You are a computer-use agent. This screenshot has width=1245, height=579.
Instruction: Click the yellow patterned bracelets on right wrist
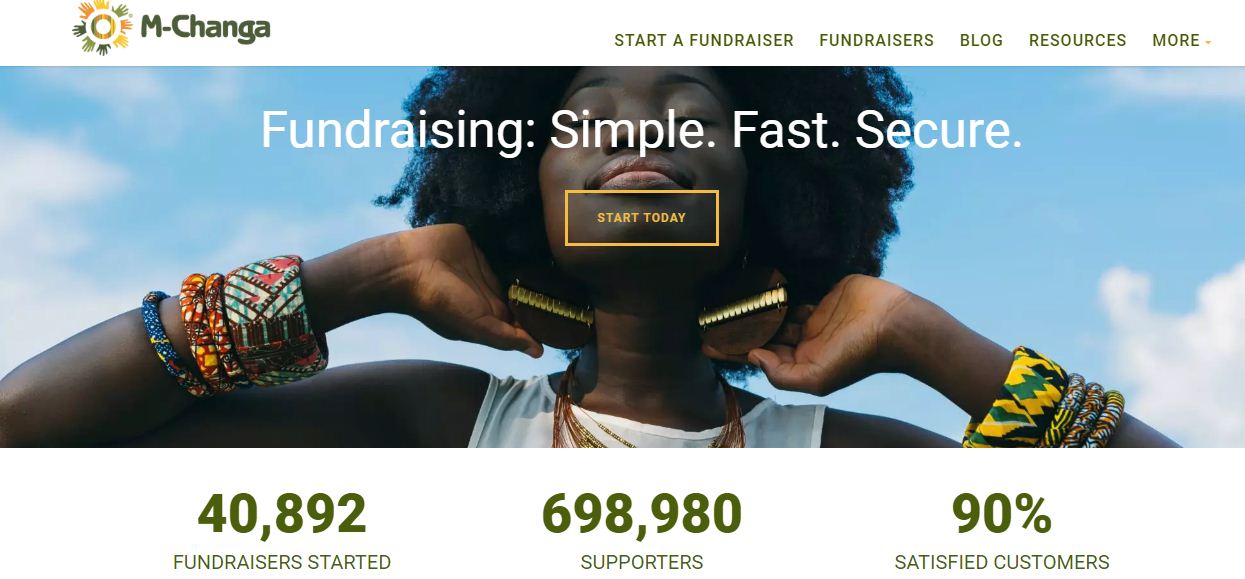(x=1042, y=400)
